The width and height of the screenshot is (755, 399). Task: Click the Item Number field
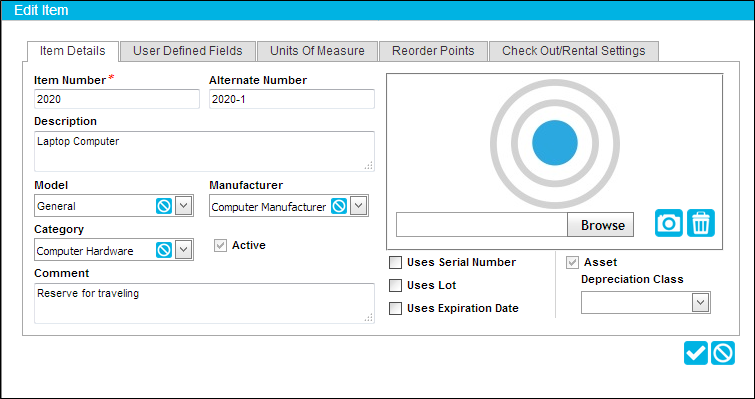[x=117, y=99]
